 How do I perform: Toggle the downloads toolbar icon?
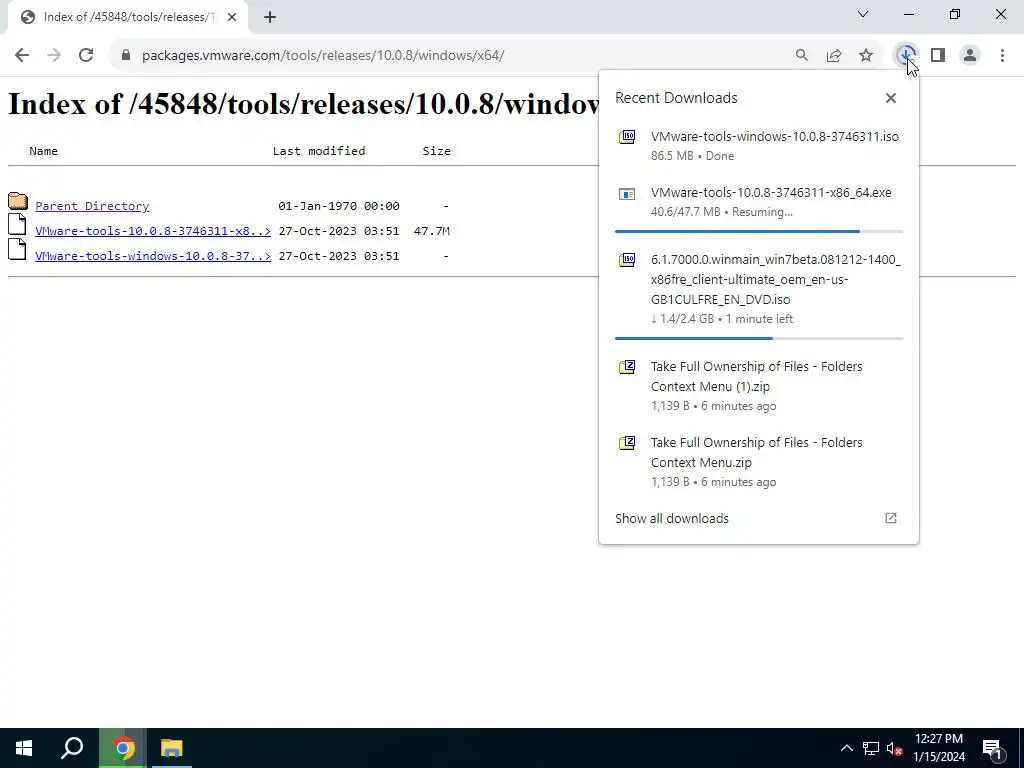click(x=906, y=56)
